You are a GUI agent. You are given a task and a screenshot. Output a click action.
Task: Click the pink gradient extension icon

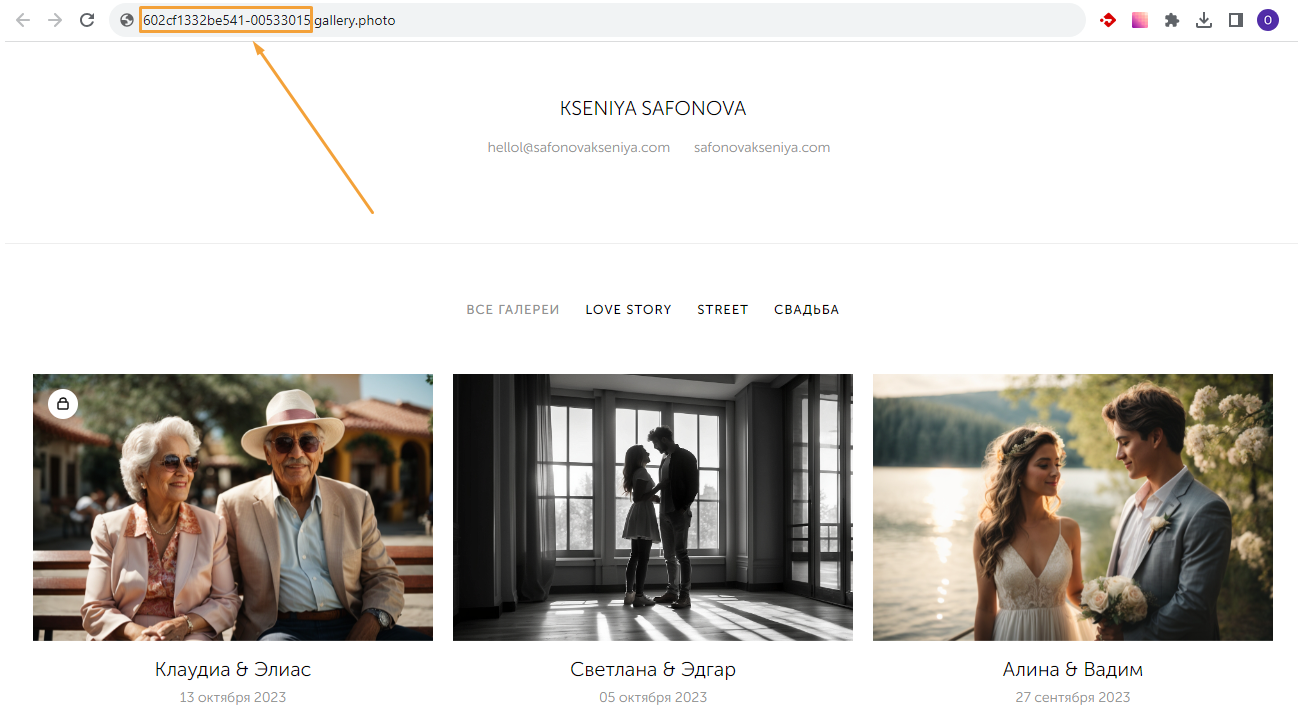tap(1140, 20)
